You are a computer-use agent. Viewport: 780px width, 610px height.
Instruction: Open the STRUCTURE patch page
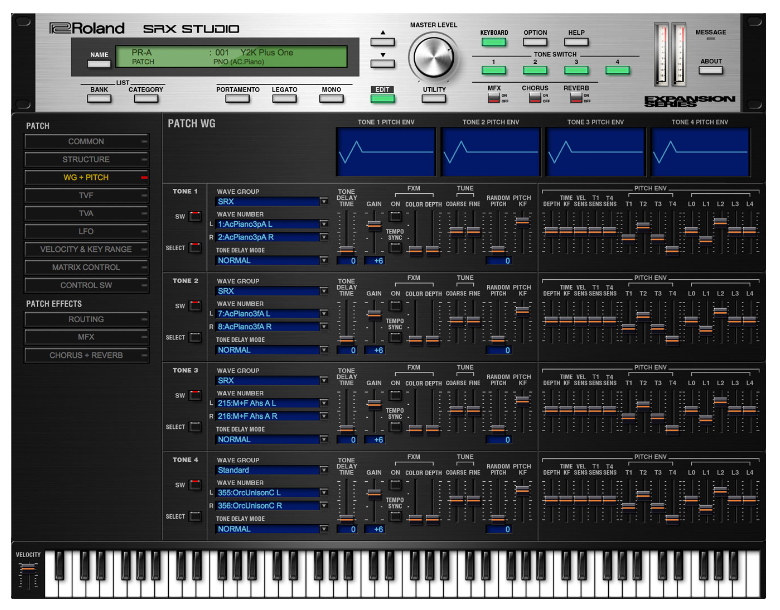point(87,159)
